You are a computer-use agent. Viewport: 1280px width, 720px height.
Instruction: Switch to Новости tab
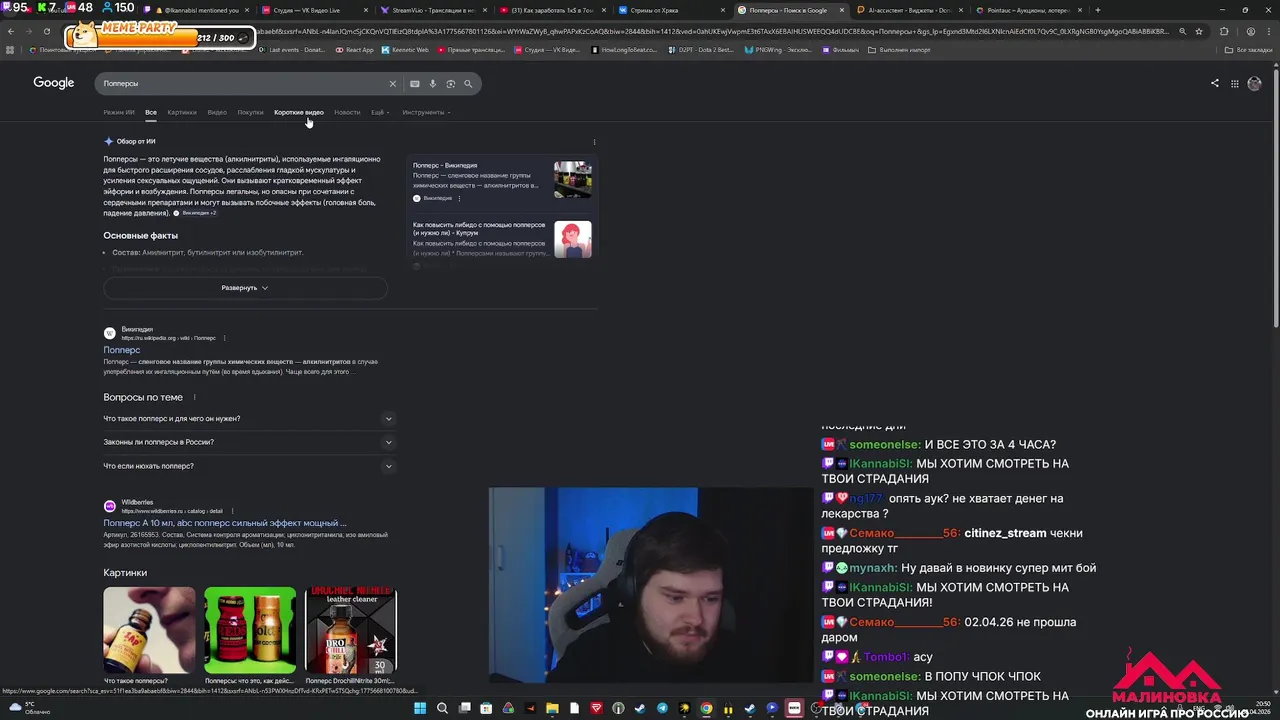(347, 112)
